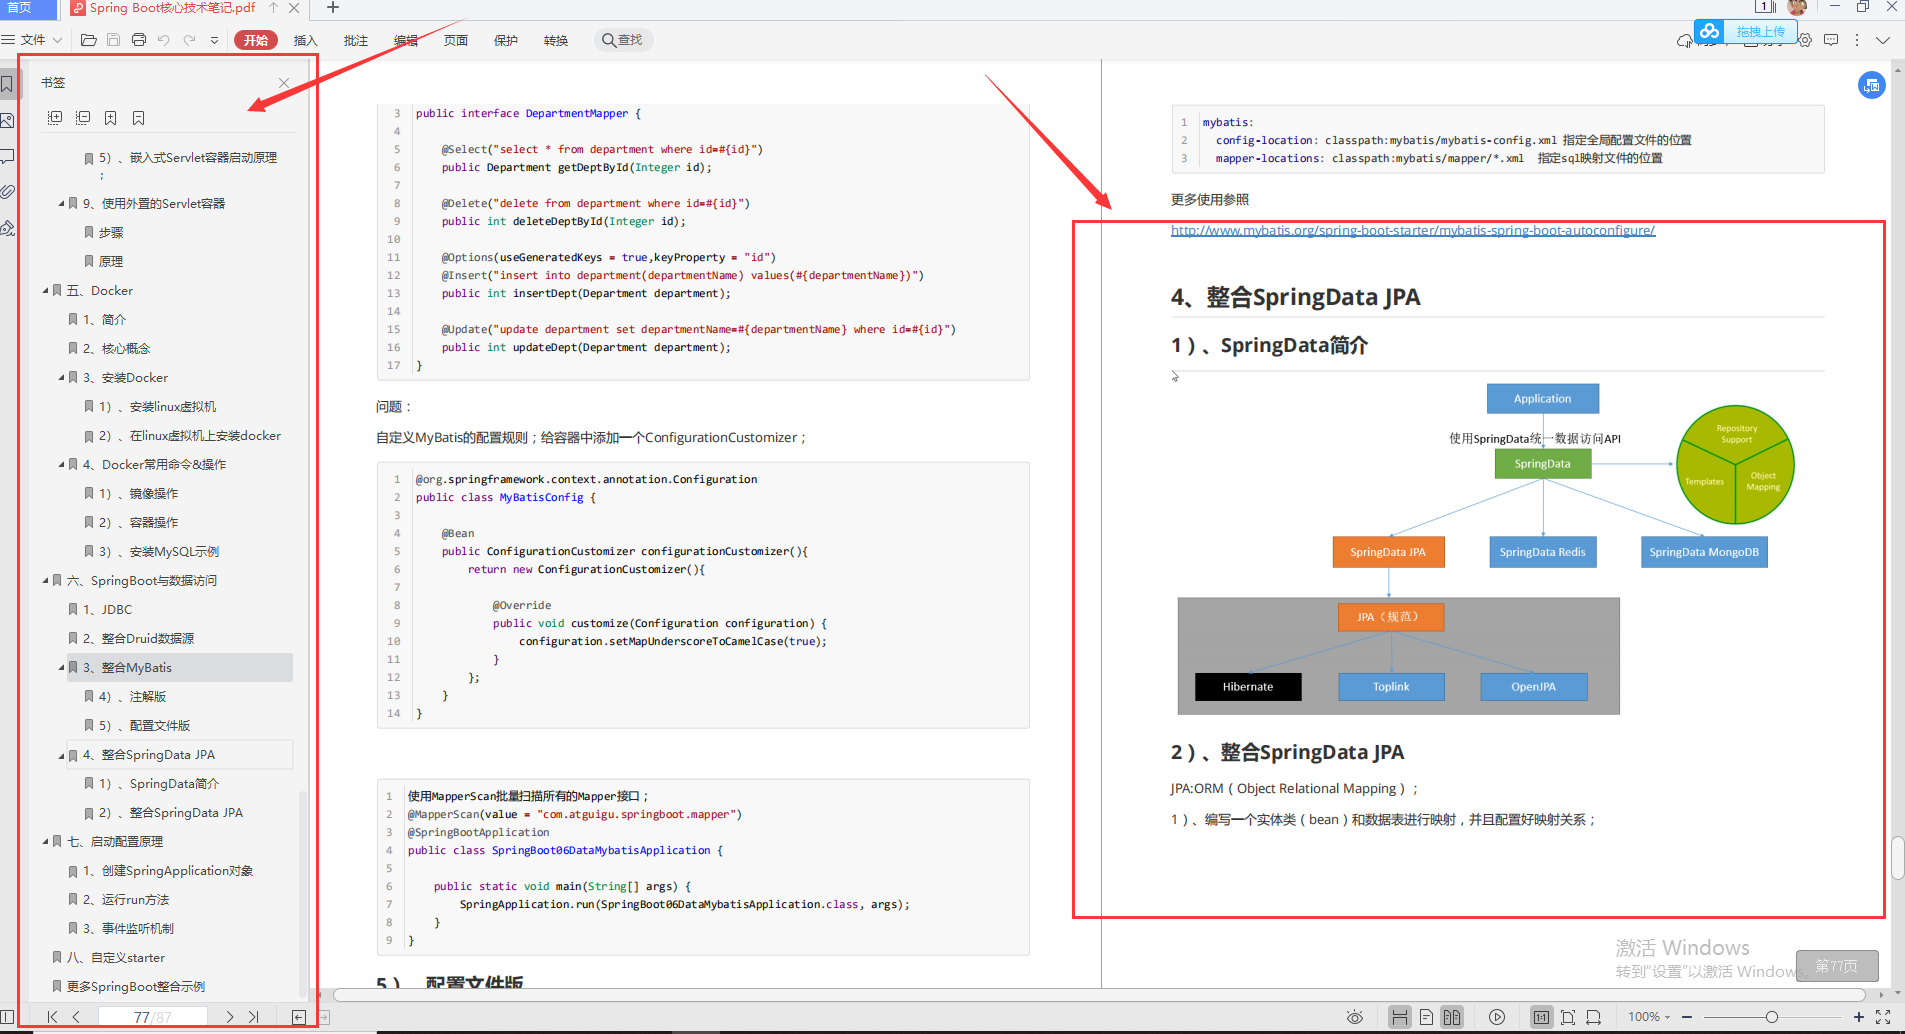Open the 100% zoom level dropdown
The height and width of the screenshot is (1034, 1905).
[1649, 1017]
